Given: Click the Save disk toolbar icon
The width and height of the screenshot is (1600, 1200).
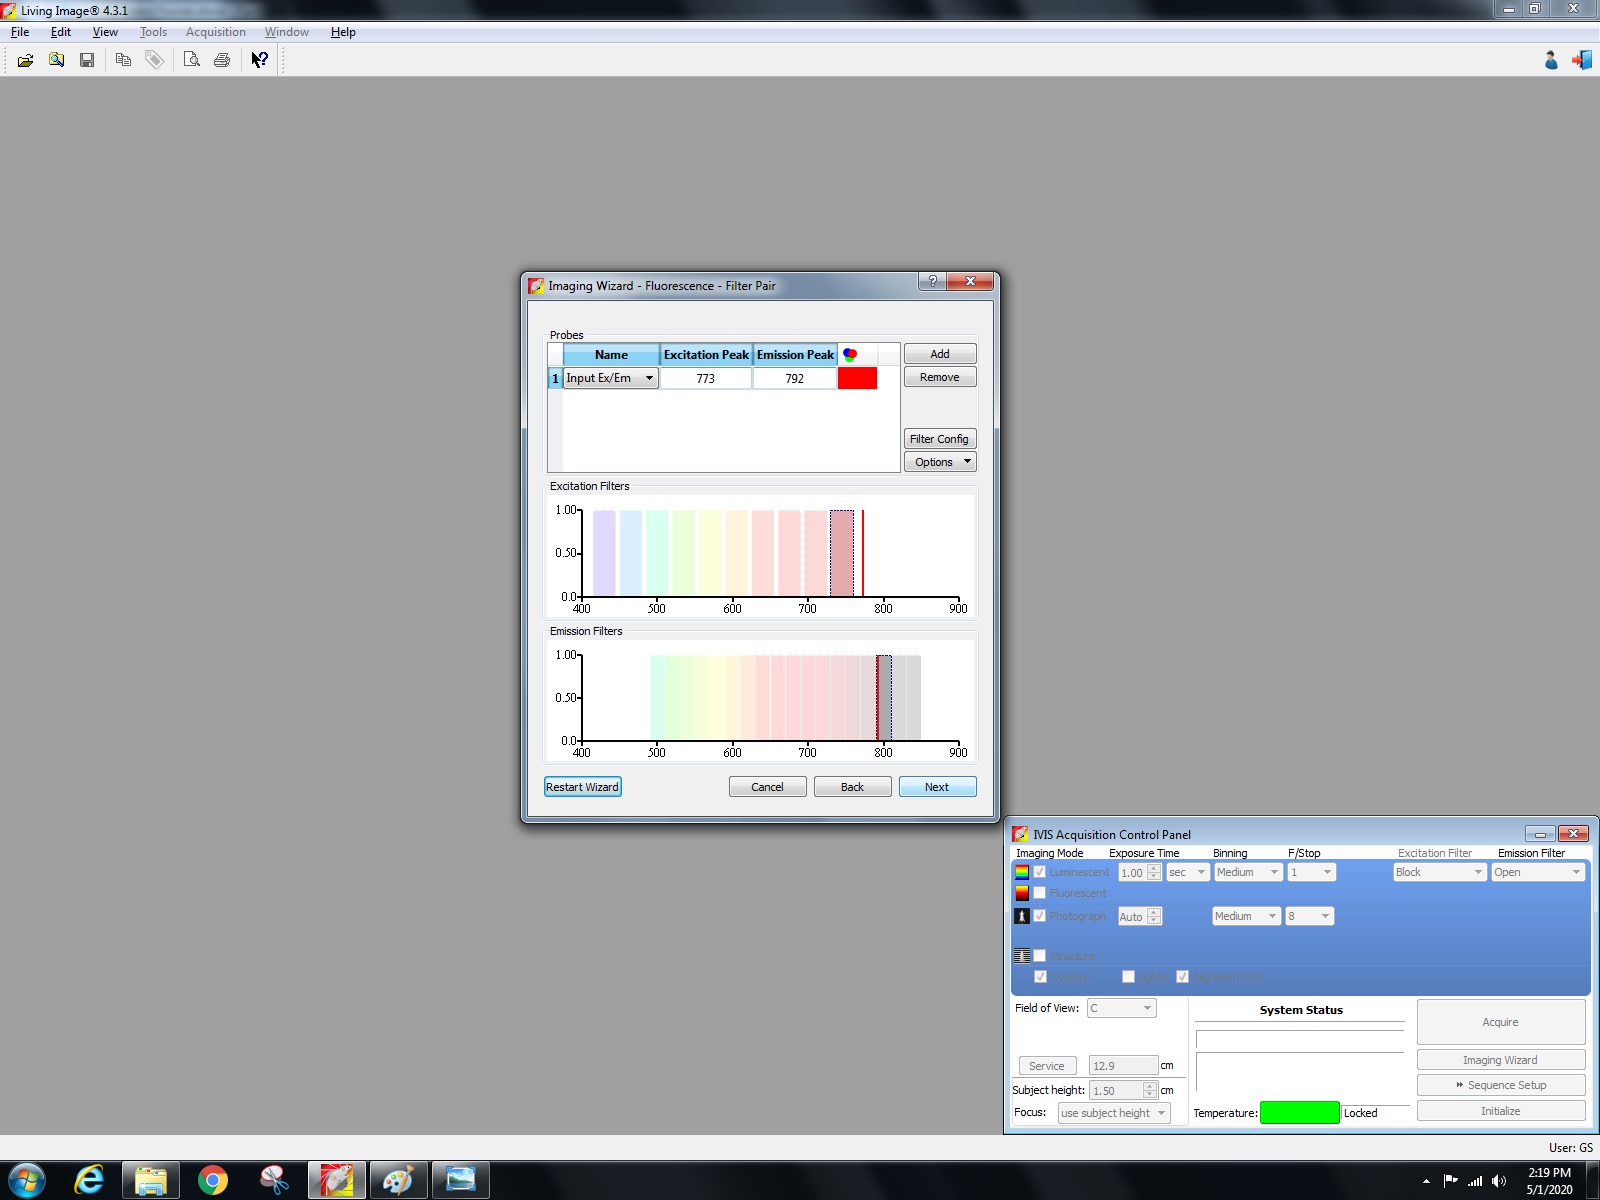Looking at the screenshot, I should pos(87,60).
